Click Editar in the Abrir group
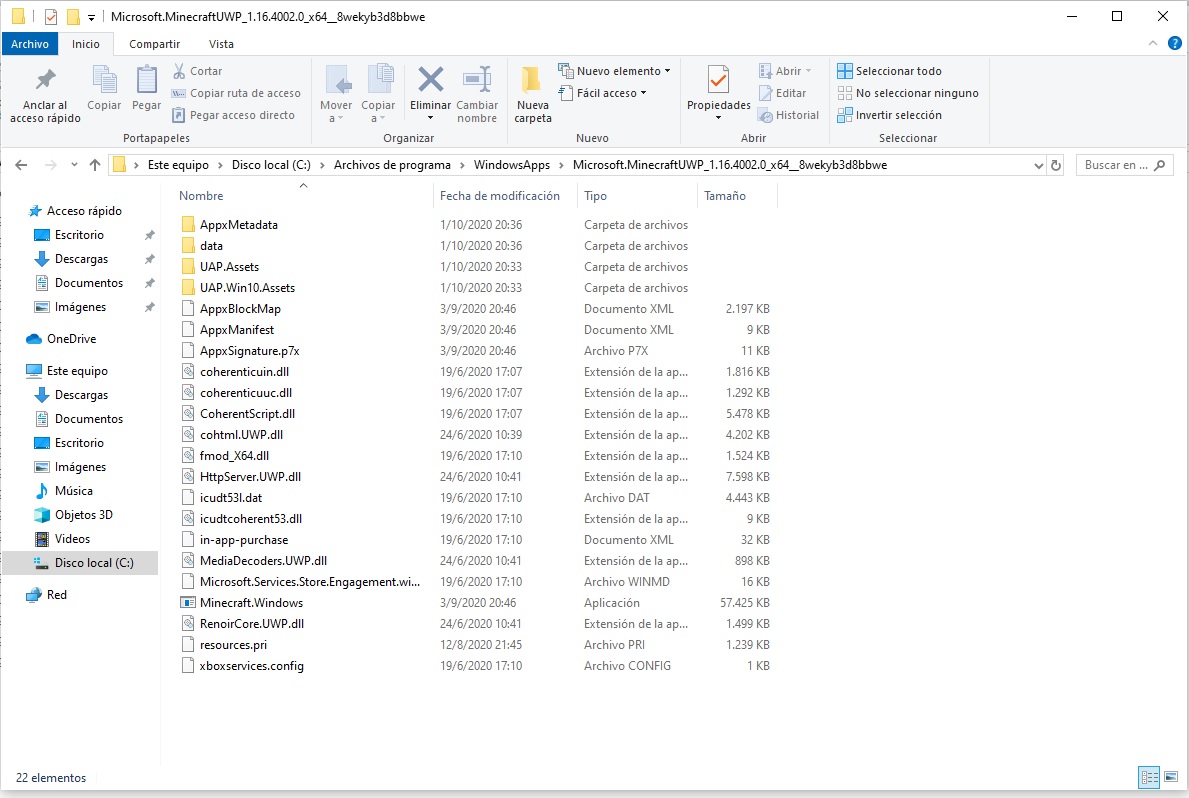 click(783, 93)
